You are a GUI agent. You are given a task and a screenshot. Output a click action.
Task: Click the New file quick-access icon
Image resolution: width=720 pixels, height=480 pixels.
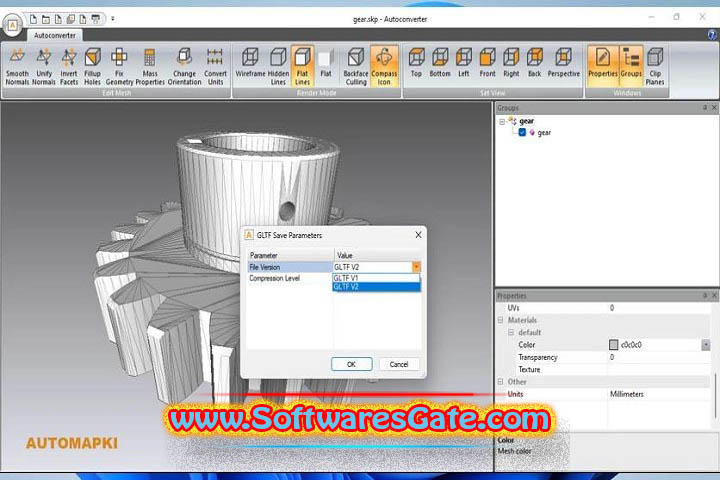point(34,19)
